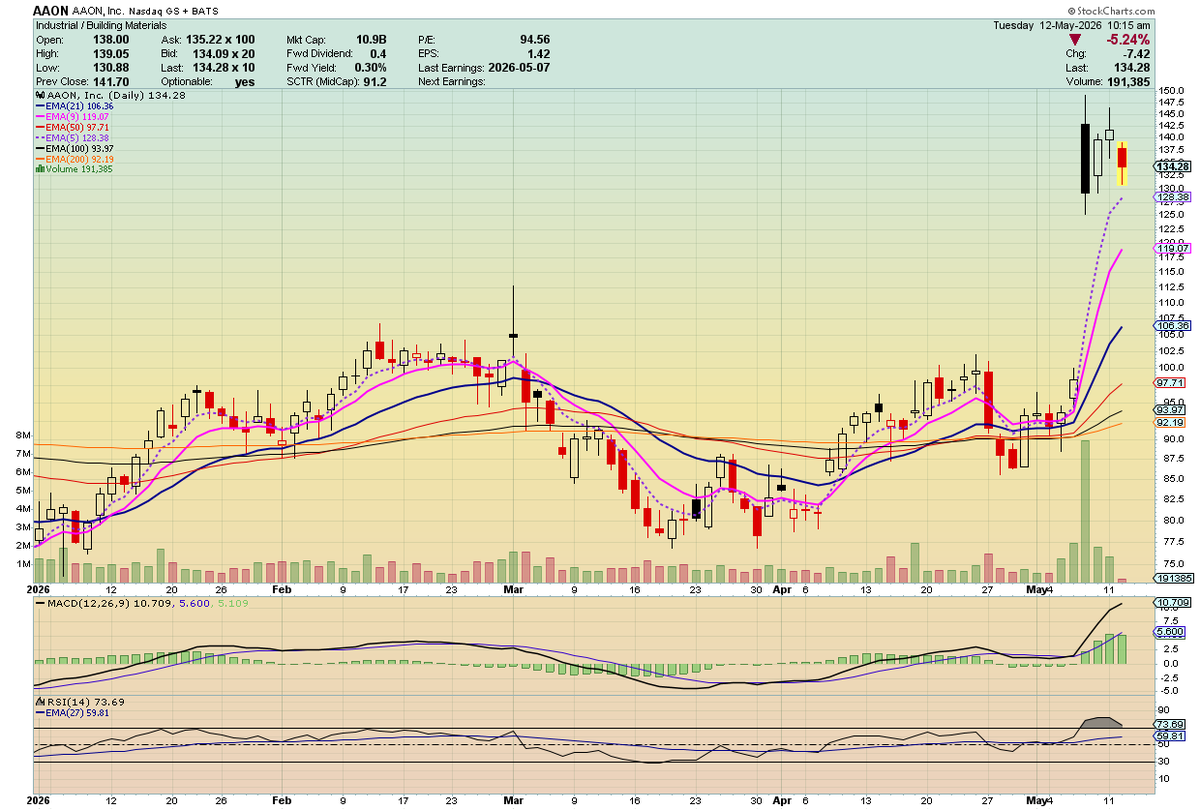The image size is (1200, 810).
Task: Click the EMA(5) 128.38 legend entry
Action: (x=74, y=138)
